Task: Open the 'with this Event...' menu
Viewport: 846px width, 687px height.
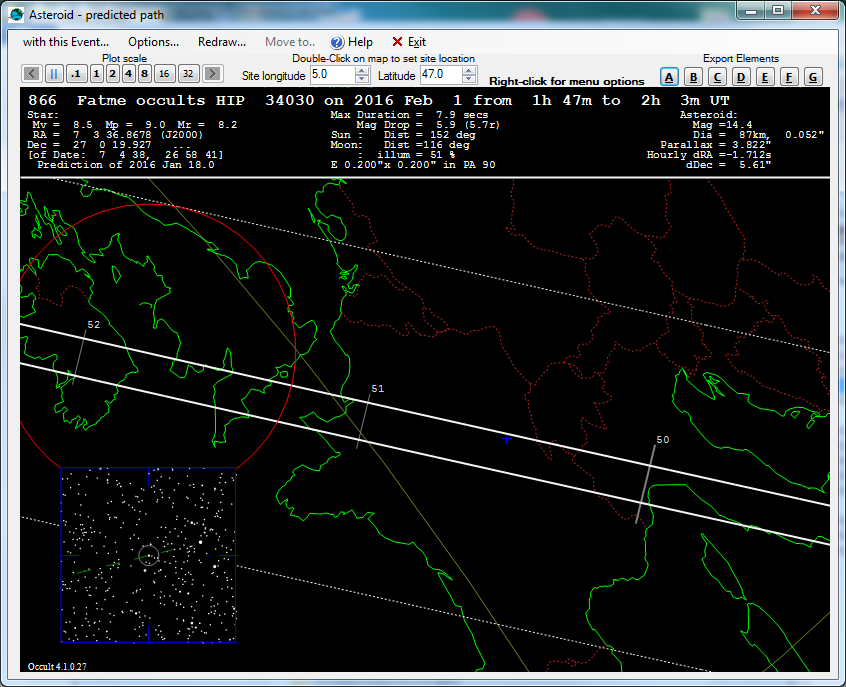Action: click(x=66, y=42)
